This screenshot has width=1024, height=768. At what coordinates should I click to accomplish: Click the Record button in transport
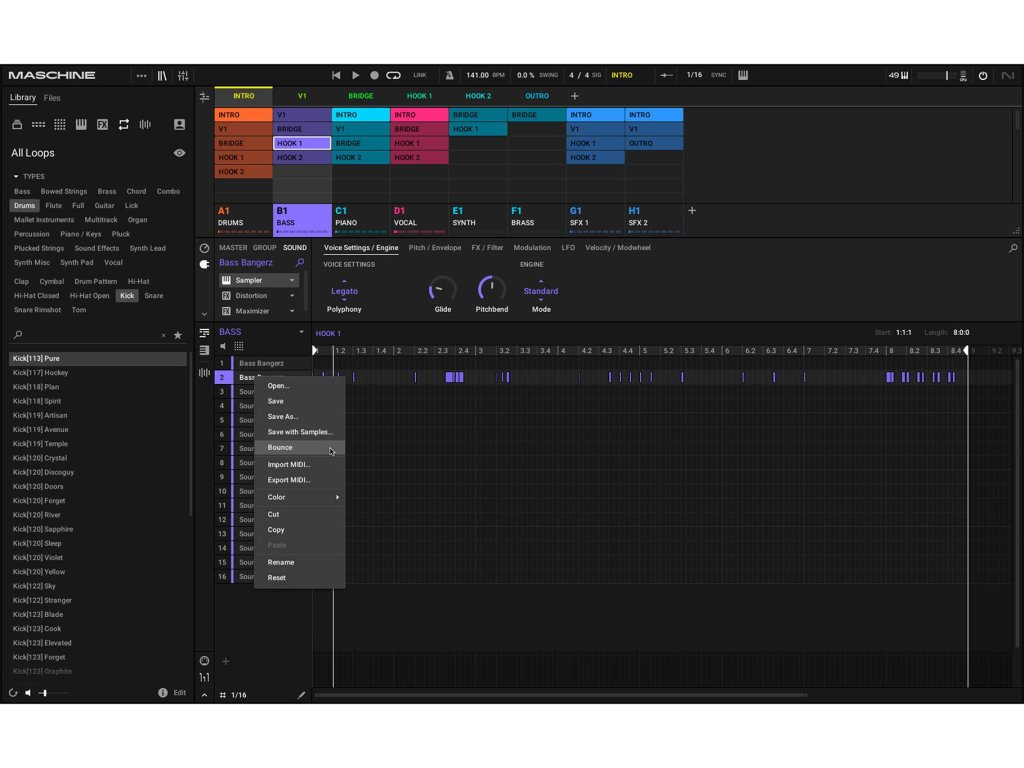pyautogui.click(x=374, y=75)
